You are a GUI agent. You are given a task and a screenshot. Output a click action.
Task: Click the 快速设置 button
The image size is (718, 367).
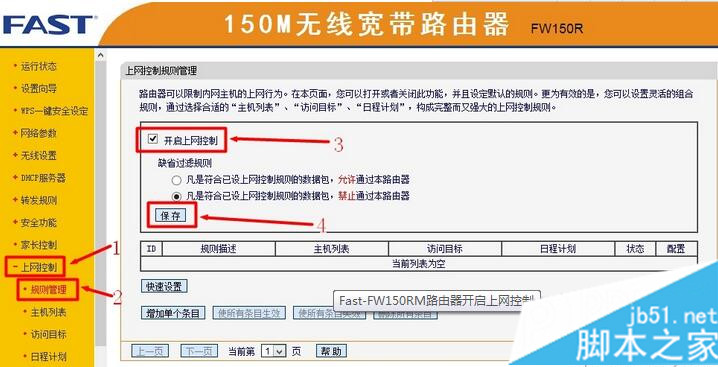[164, 287]
